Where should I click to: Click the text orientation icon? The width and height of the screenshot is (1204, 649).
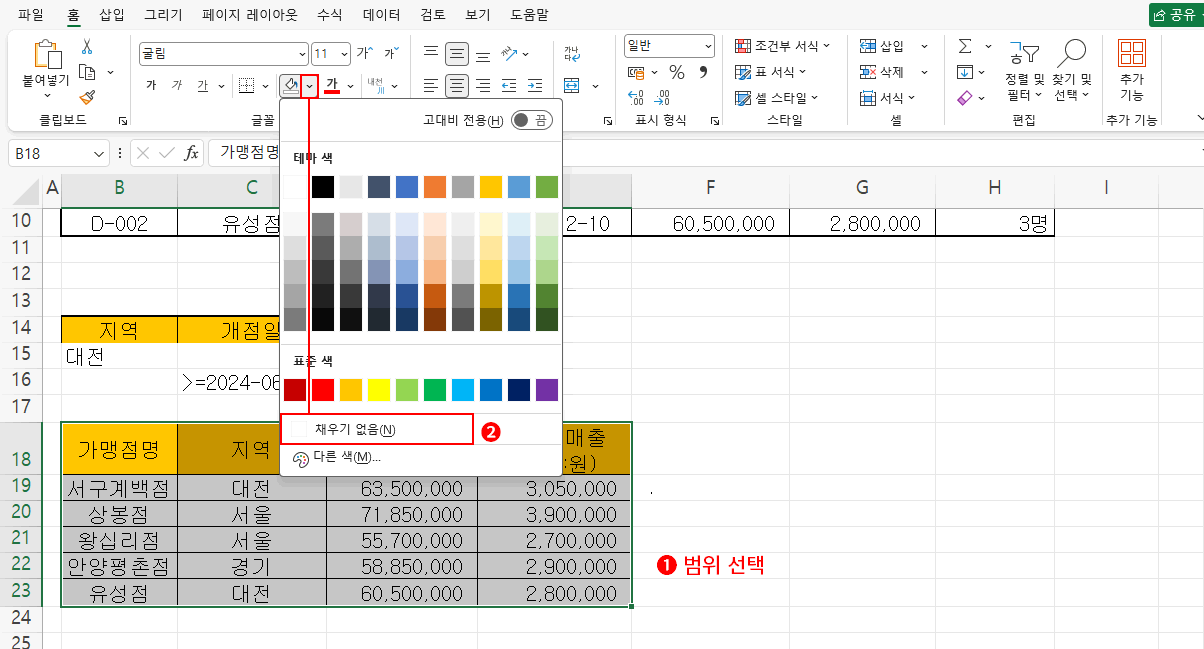pyautogui.click(x=510, y=53)
